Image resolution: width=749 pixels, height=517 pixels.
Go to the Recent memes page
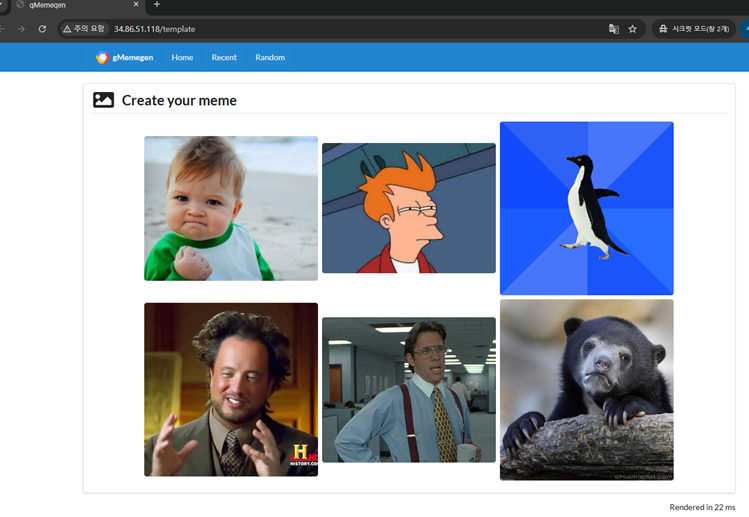point(224,57)
